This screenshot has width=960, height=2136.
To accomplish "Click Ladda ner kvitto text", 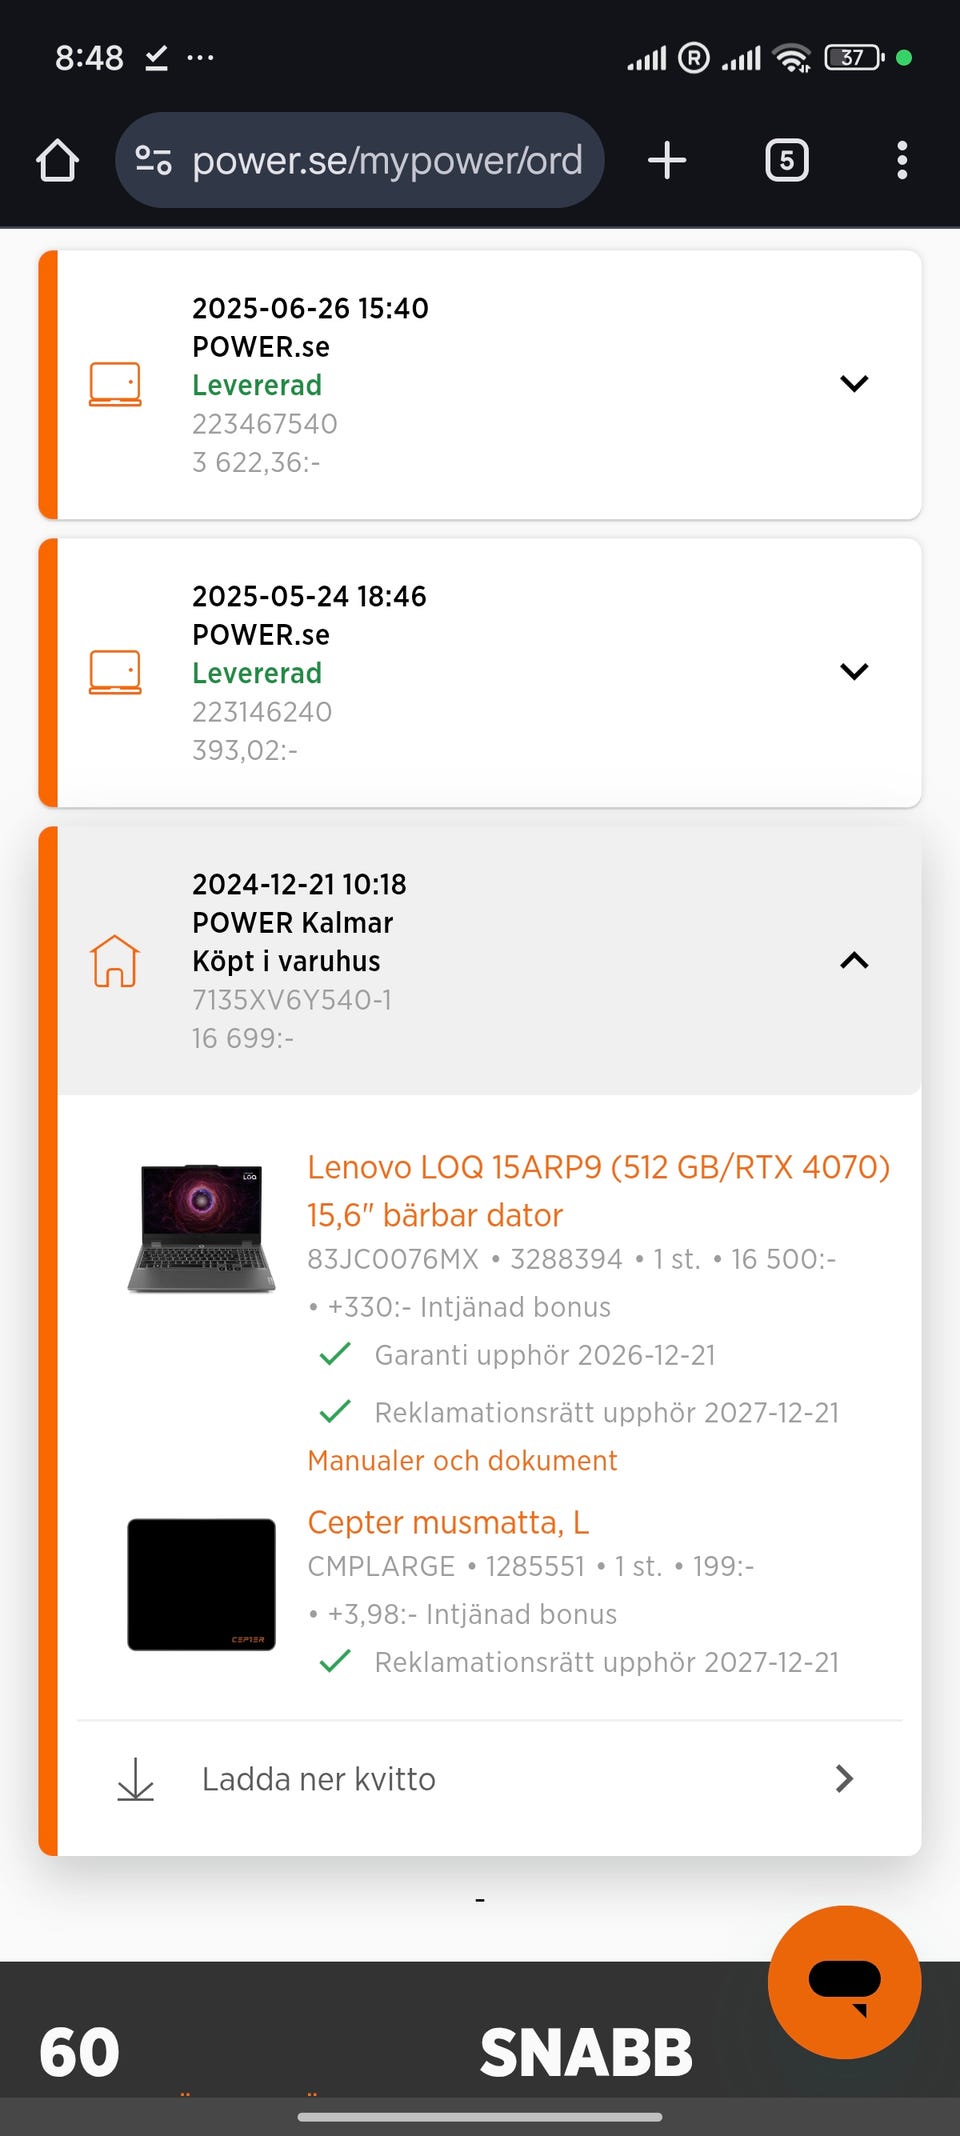I will coord(319,1779).
